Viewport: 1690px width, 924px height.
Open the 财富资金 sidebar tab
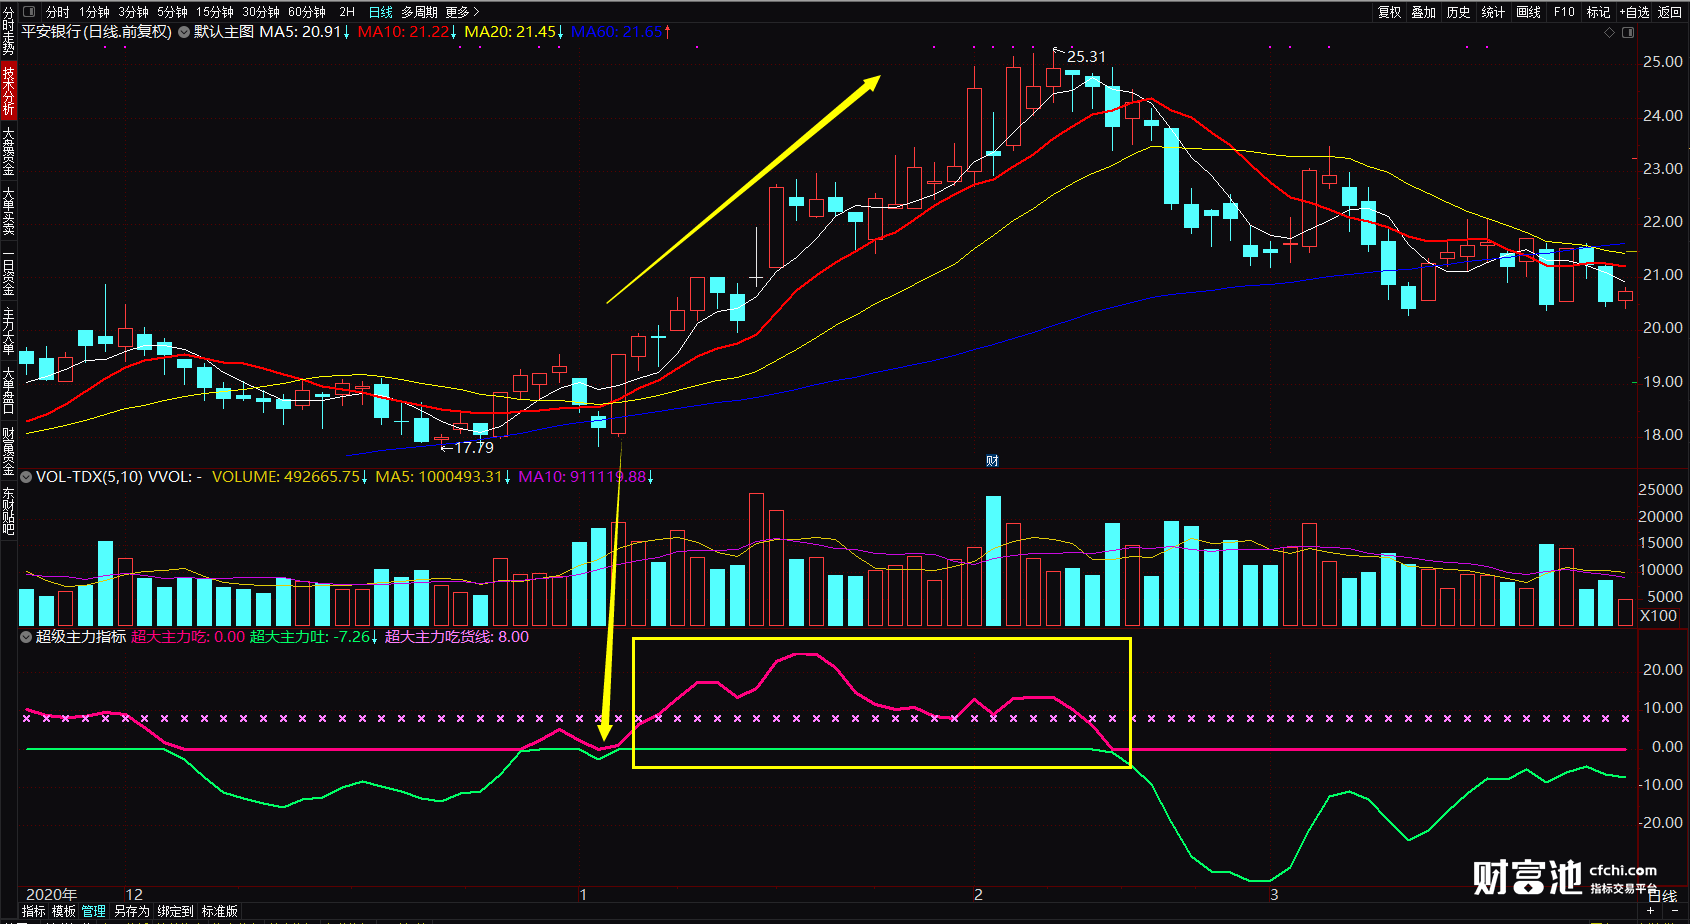click(8, 451)
